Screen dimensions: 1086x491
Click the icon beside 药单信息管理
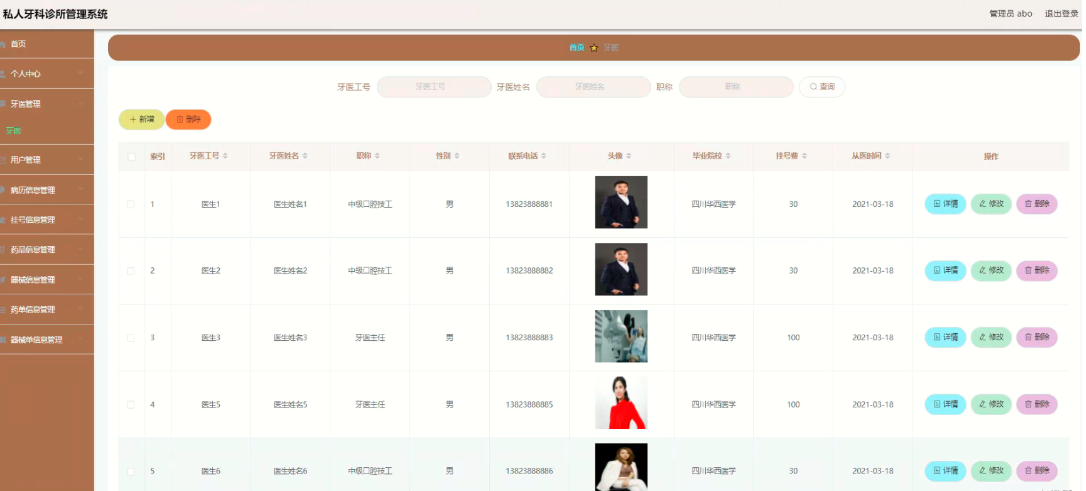3,310
